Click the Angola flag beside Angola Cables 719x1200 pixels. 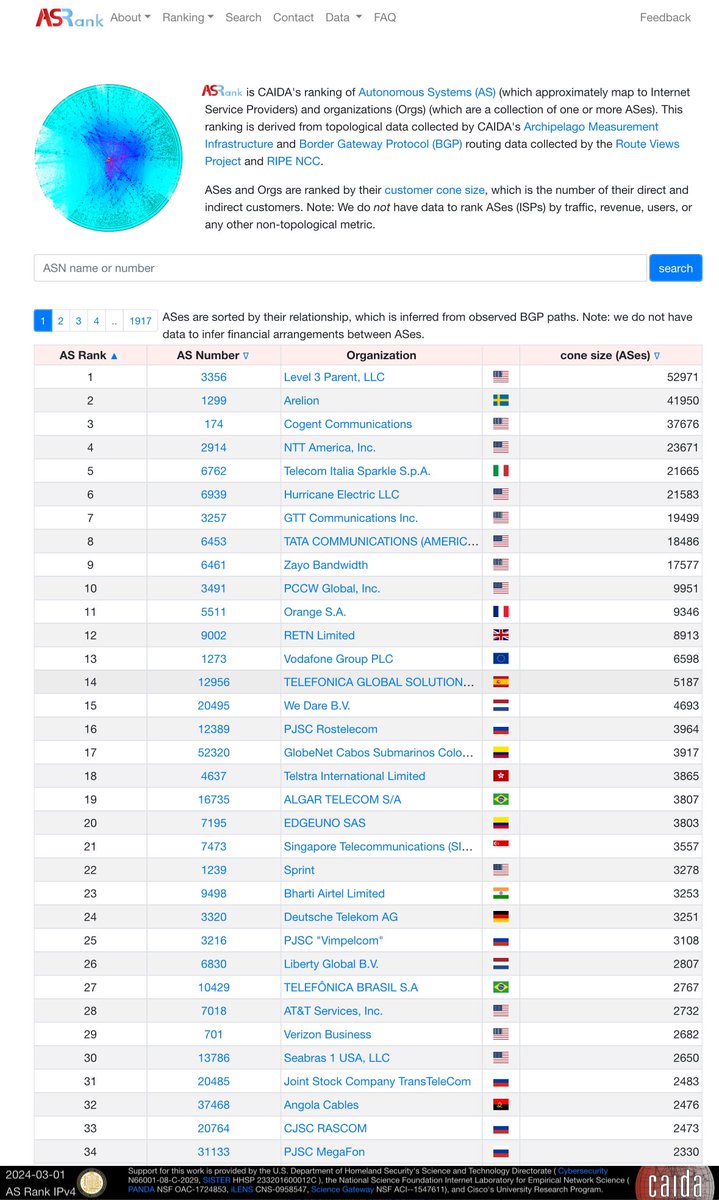pos(501,1105)
